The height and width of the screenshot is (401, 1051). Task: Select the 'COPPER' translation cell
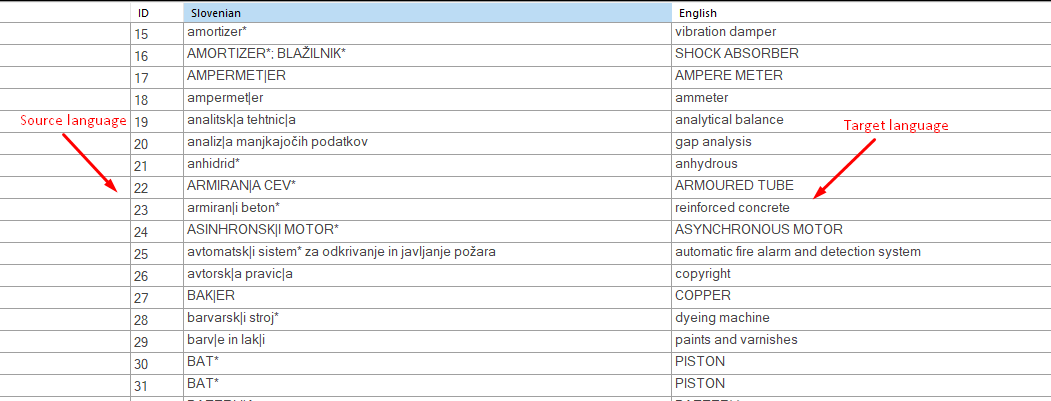pyautogui.click(x=703, y=296)
